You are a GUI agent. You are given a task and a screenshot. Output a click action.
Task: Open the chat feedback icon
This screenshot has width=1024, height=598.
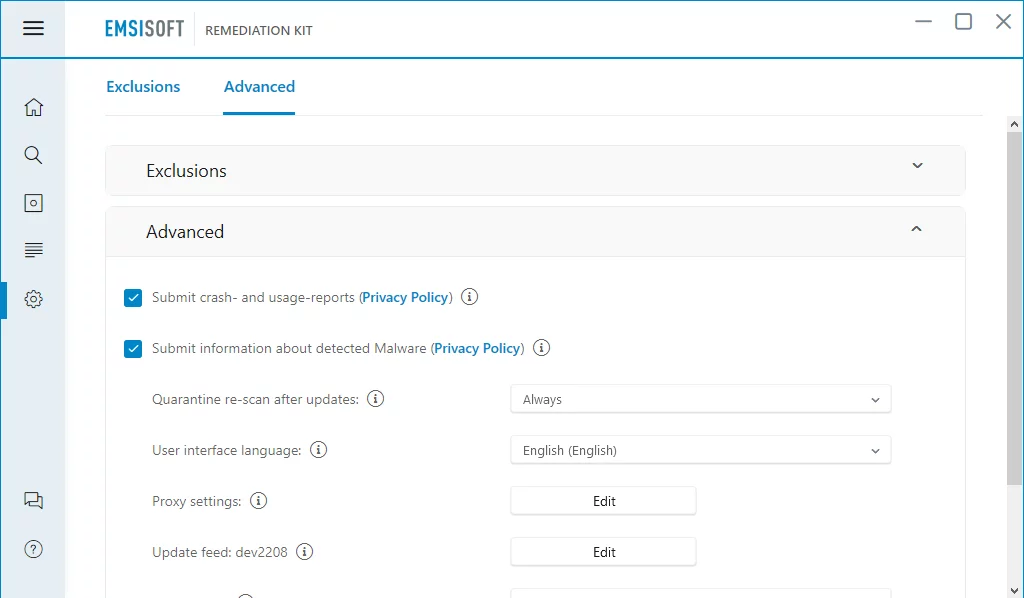click(x=33, y=501)
